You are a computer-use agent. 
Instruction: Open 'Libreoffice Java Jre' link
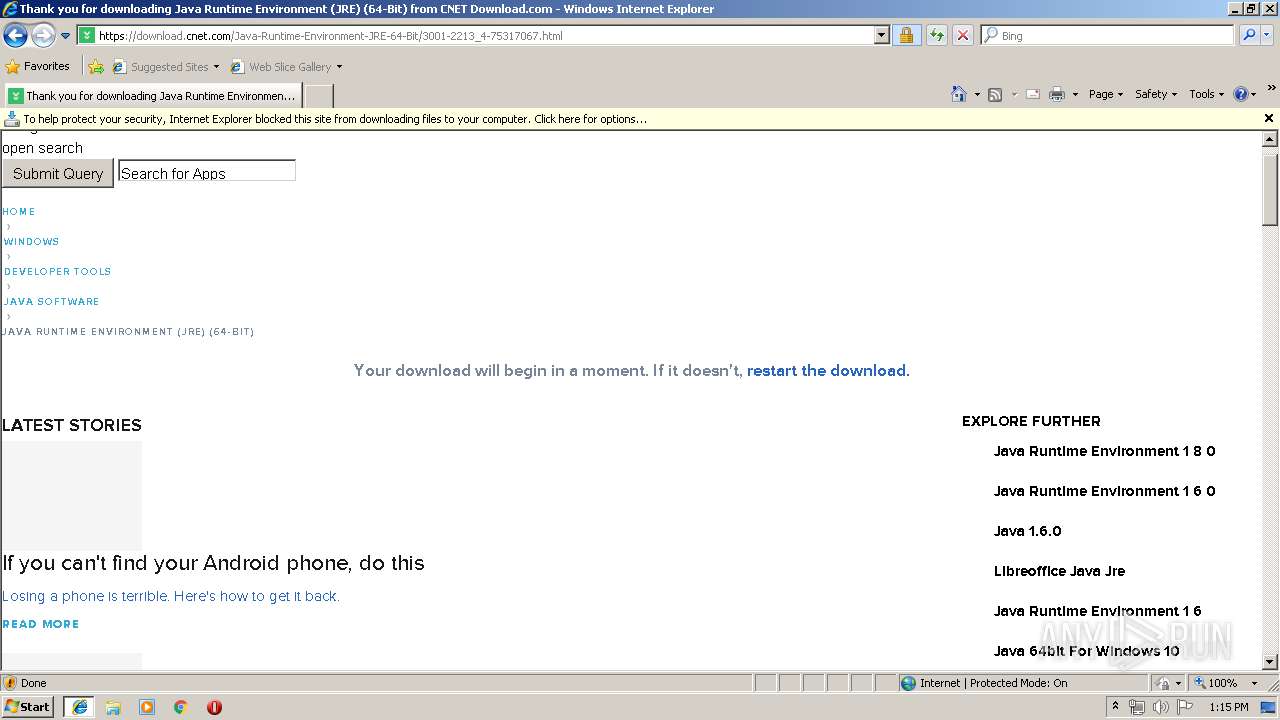point(1059,571)
